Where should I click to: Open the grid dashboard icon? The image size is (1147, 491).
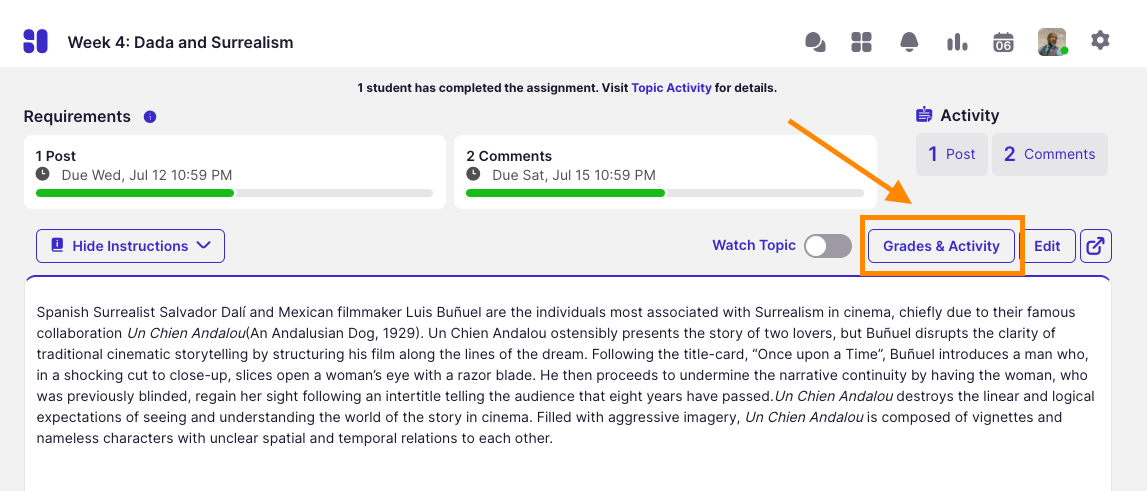point(861,42)
